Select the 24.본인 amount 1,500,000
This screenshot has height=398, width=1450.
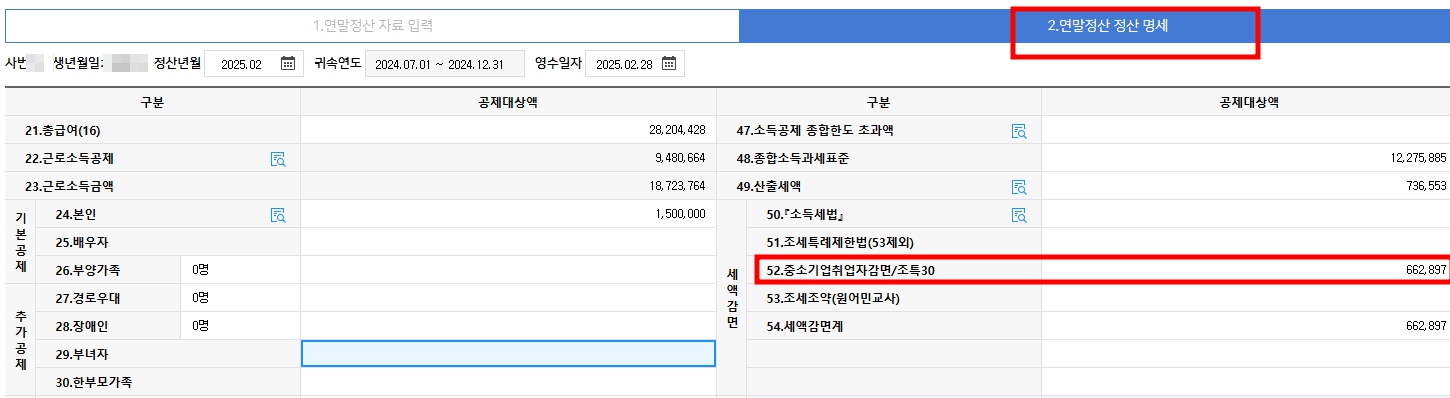[x=681, y=215]
